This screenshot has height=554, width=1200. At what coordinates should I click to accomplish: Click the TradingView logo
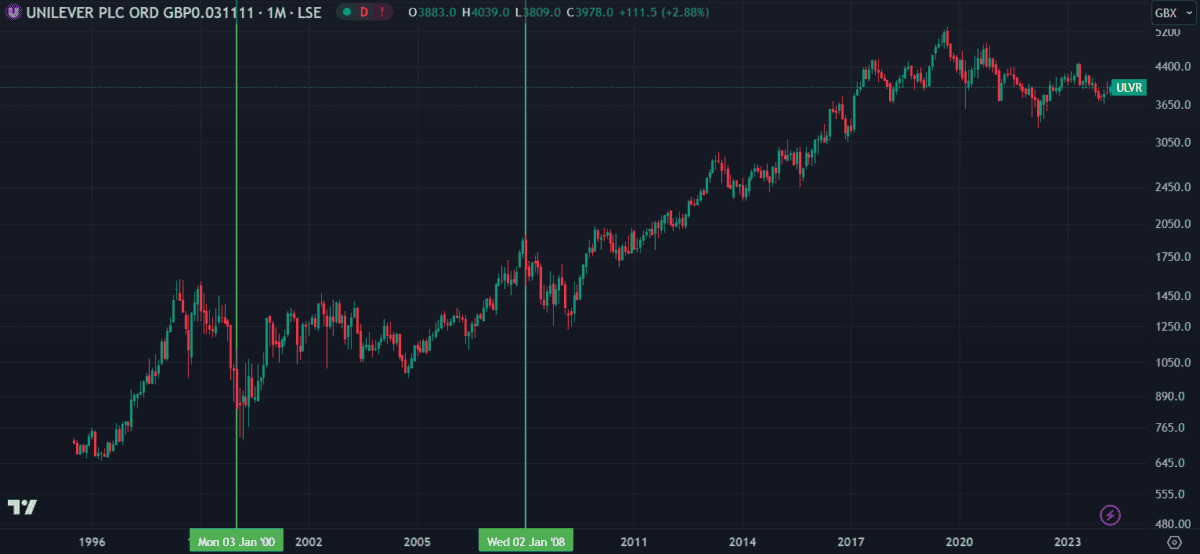[22, 507]
